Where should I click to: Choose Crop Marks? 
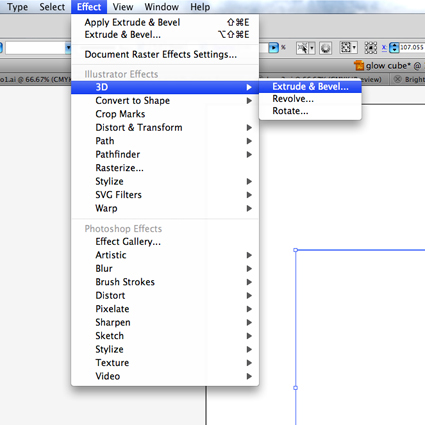click(165, 114)
